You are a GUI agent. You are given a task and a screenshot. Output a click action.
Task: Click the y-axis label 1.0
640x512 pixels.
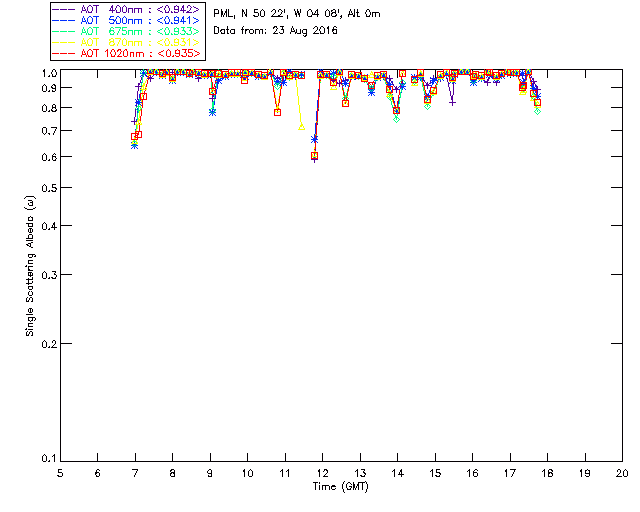[x=49, y=73]
